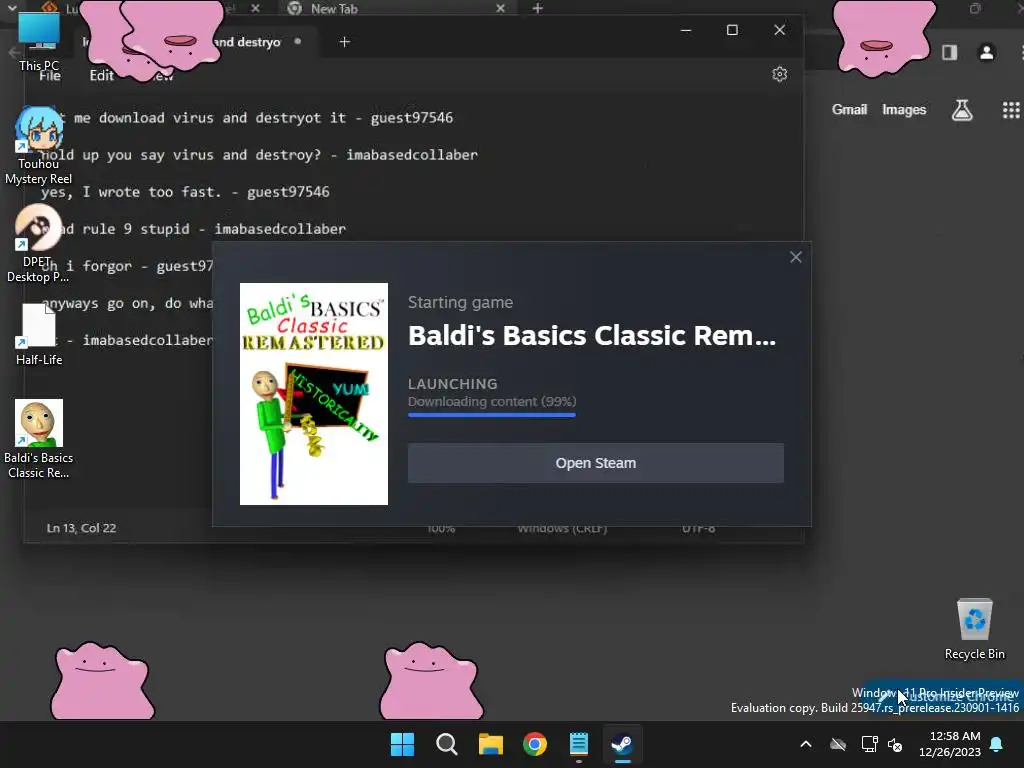
Task: Open Google Chrome from the taskbar
Action: coord(535,744)
